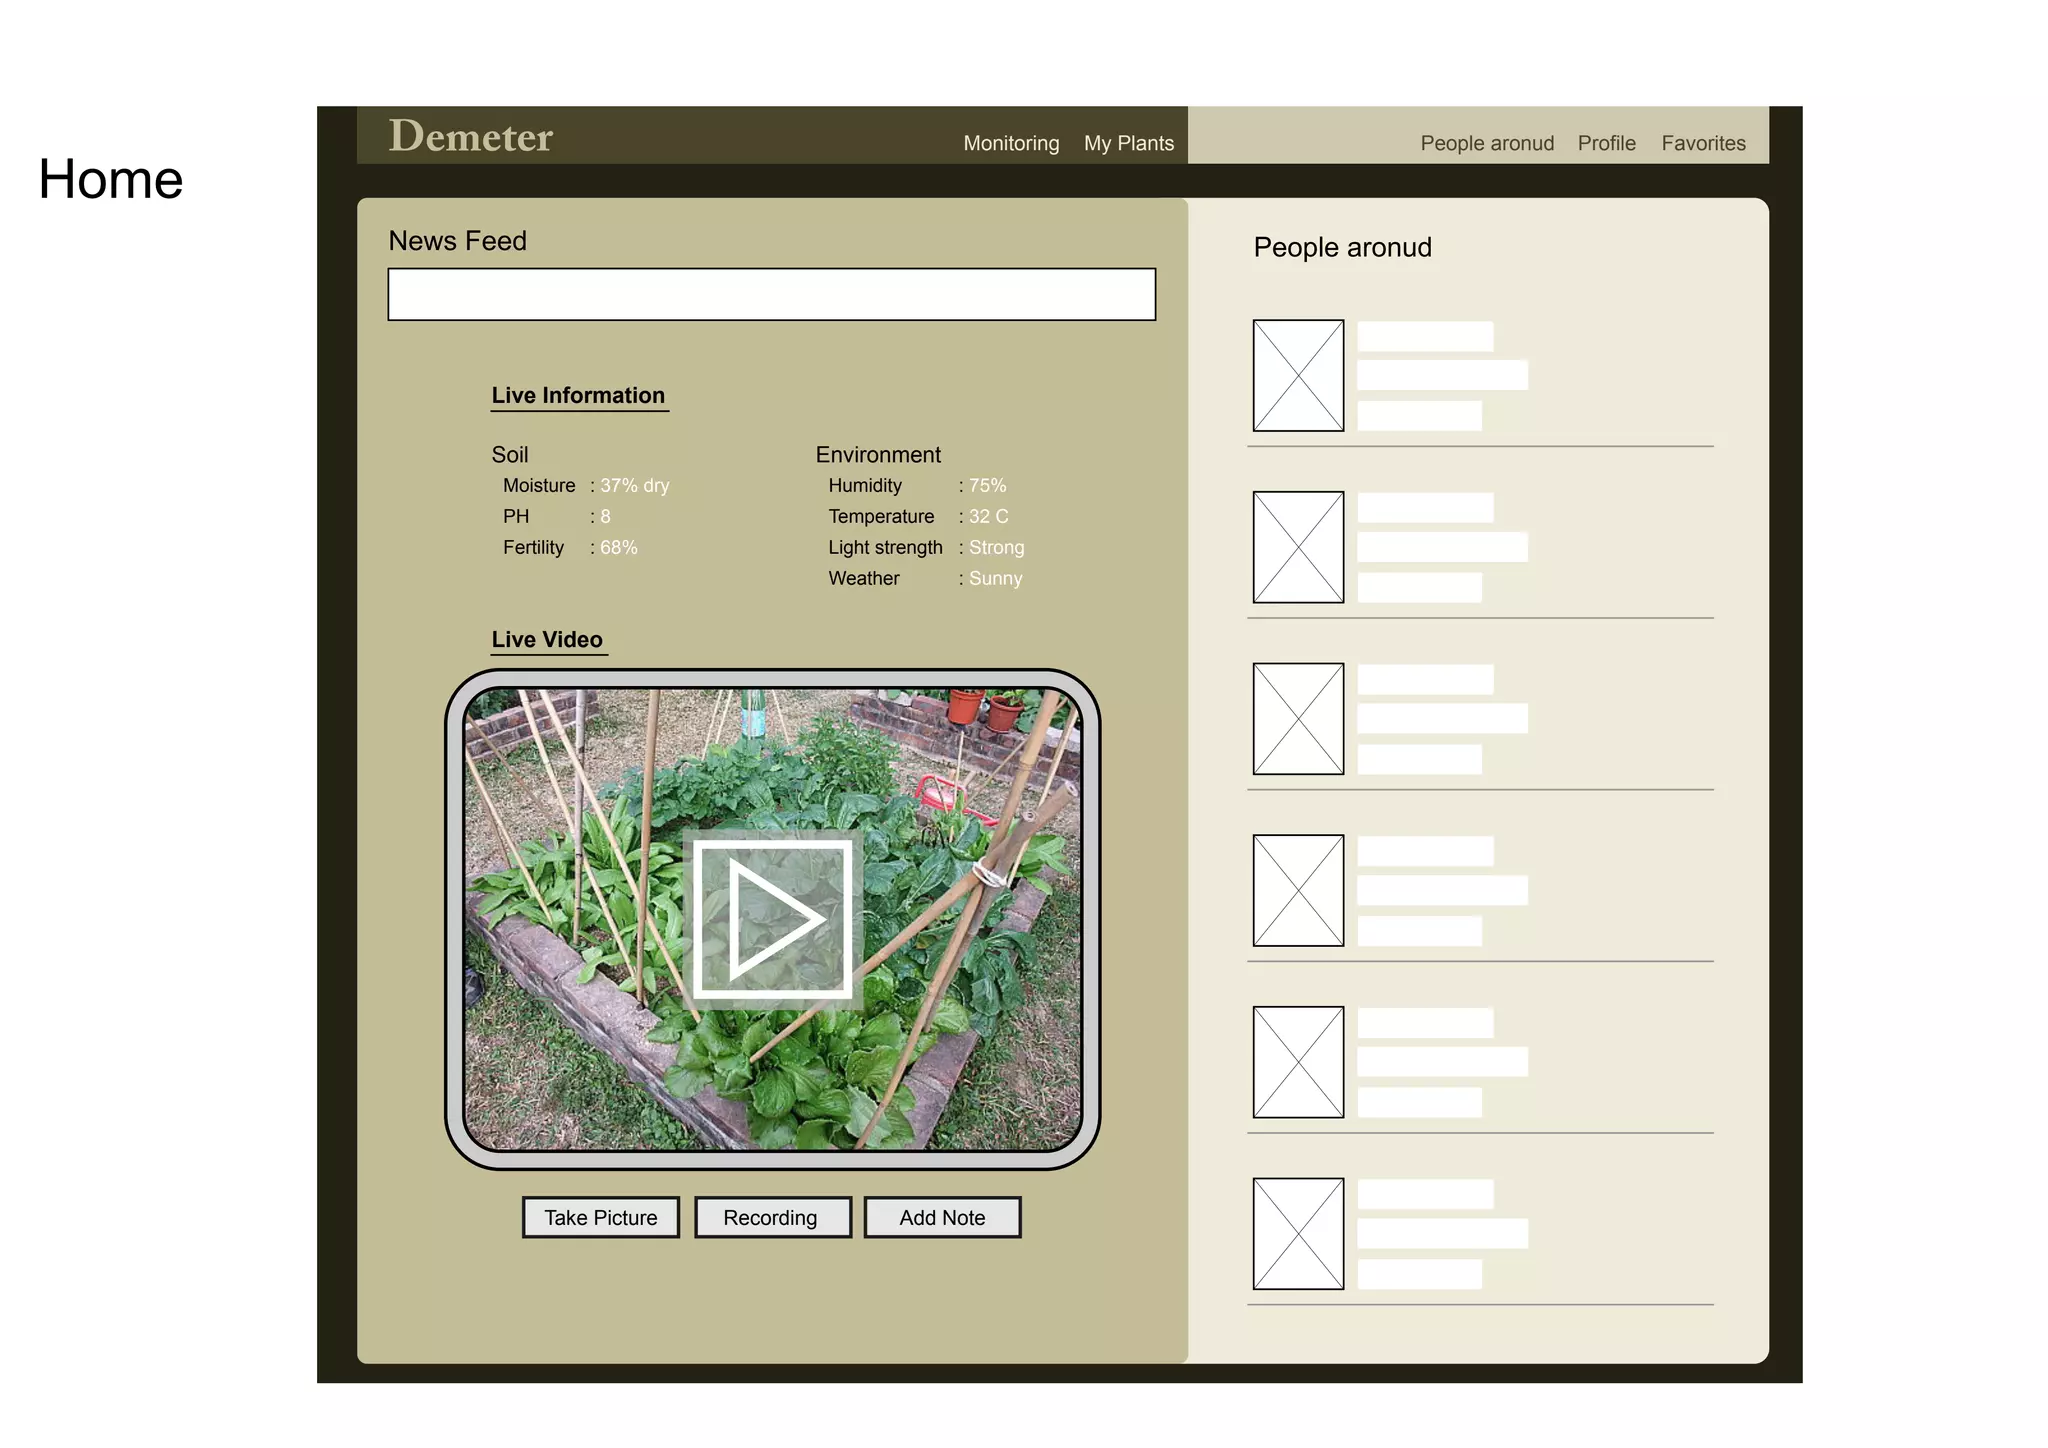The height and width of the screenshot is (1448, 2048).
Task: Select the fourth person's avatar placeholder
Action: pyautogui.click(x=1298, y=890)
